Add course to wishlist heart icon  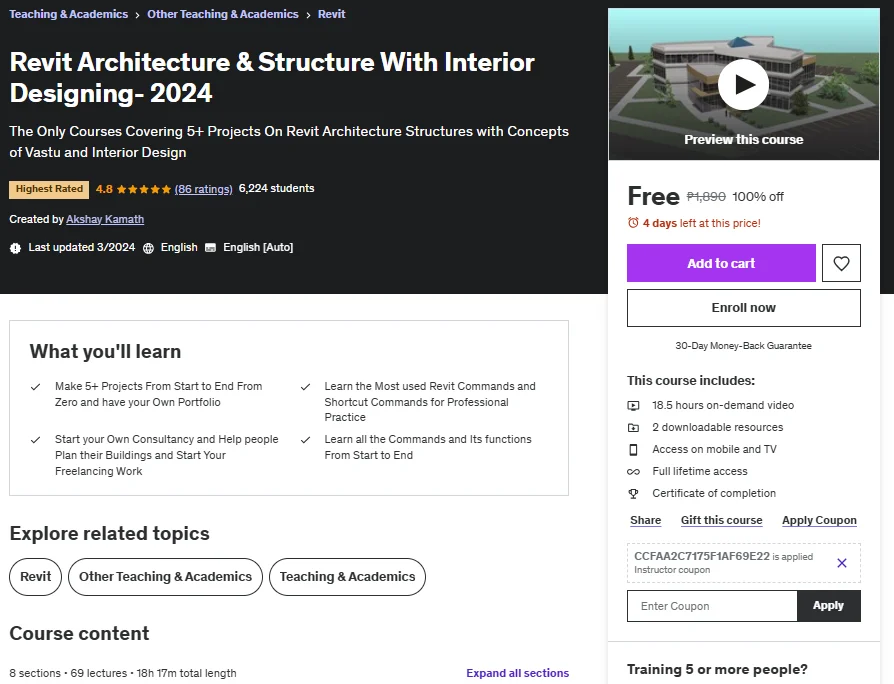click(x=842, y=263)
